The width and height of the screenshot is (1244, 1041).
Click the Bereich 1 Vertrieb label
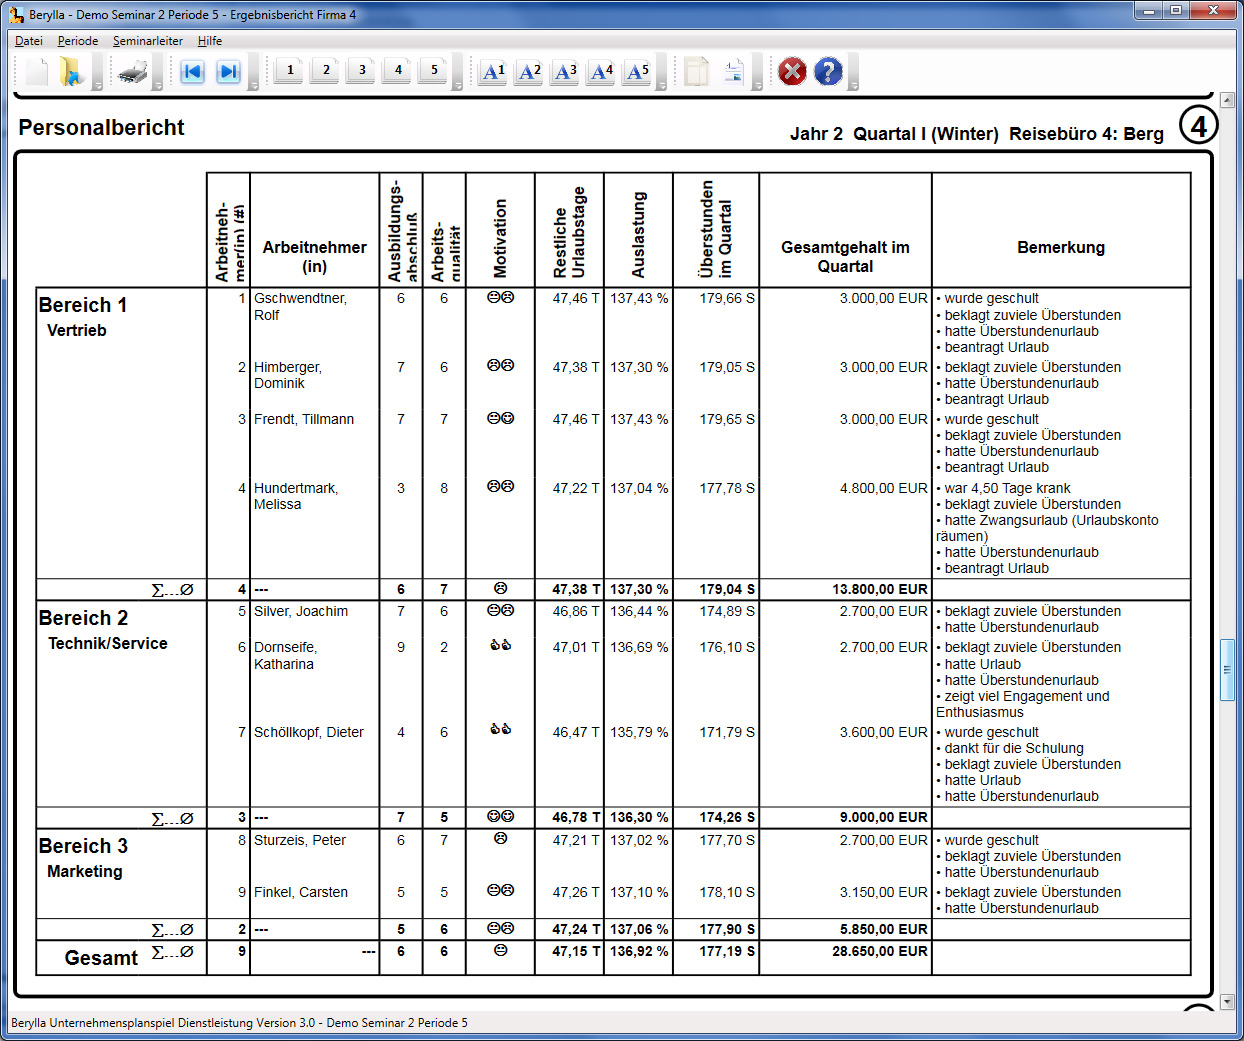click(x=82, y=317)
